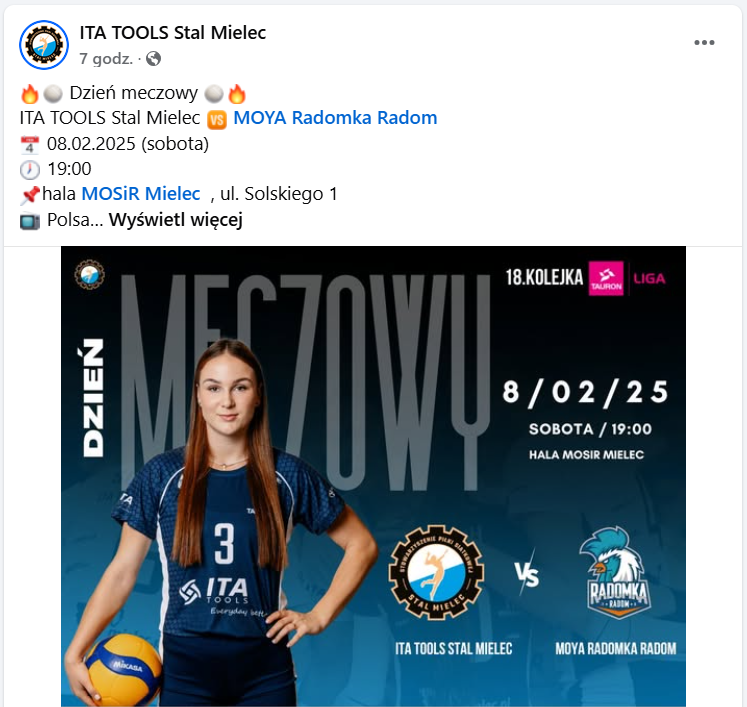Open the MOSiR Mielec page link
Viewport: 747px width, 707px height.
[141, 194]
